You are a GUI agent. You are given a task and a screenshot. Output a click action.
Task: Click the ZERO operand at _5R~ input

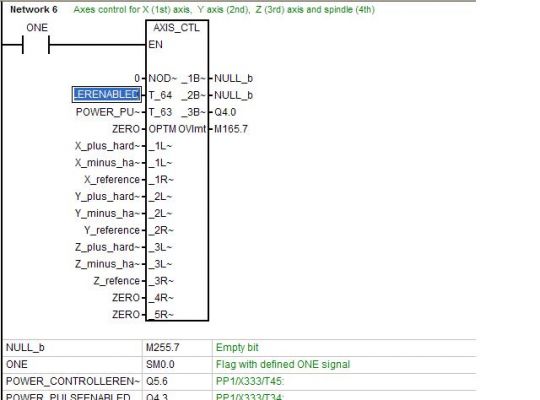126,315
